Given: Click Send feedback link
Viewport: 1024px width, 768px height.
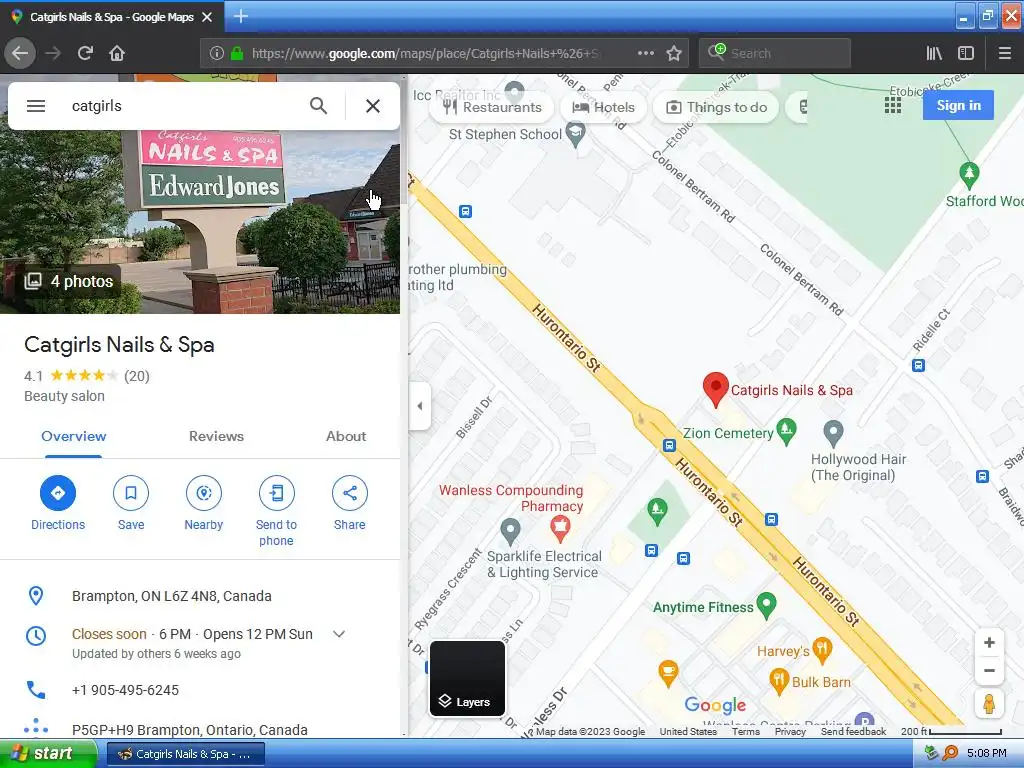Looking at the screenshot, I should pos(853,731).
